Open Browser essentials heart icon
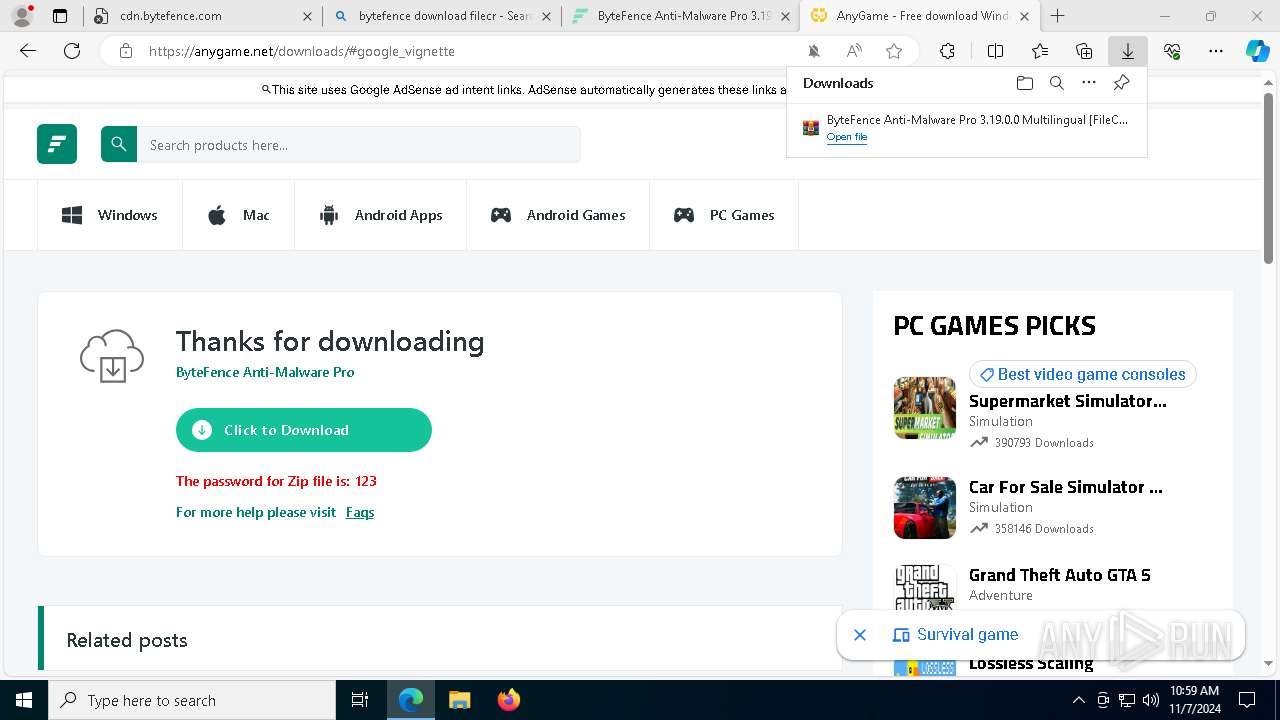1280x720 pixels. (1172, 51)
